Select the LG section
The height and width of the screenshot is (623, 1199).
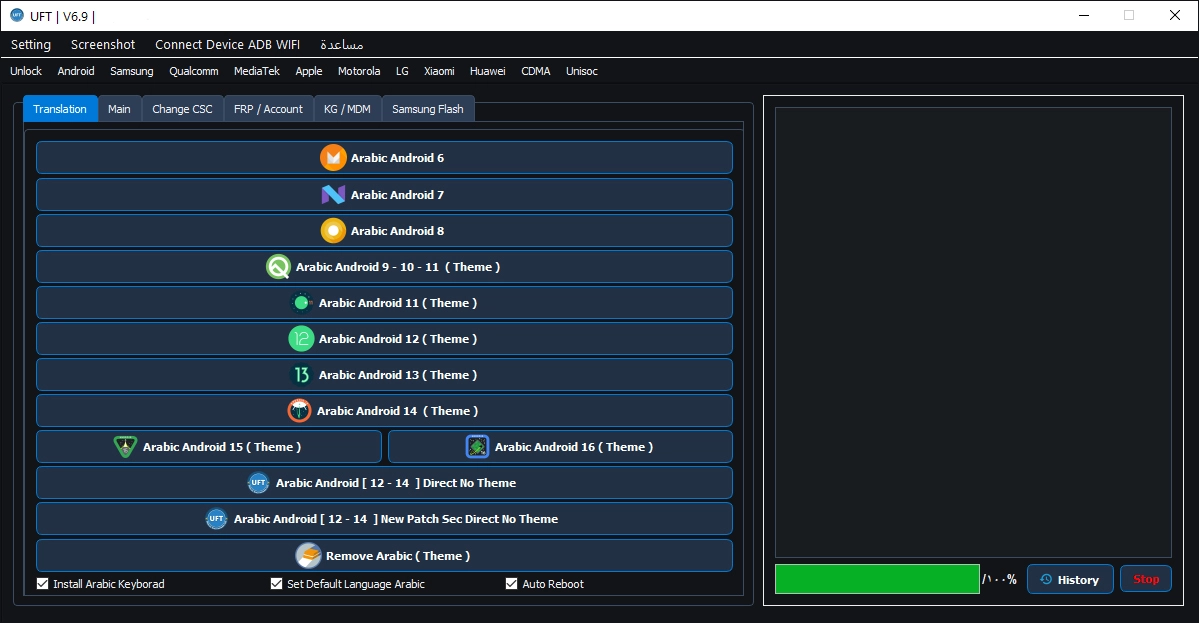tap(402, 71)
